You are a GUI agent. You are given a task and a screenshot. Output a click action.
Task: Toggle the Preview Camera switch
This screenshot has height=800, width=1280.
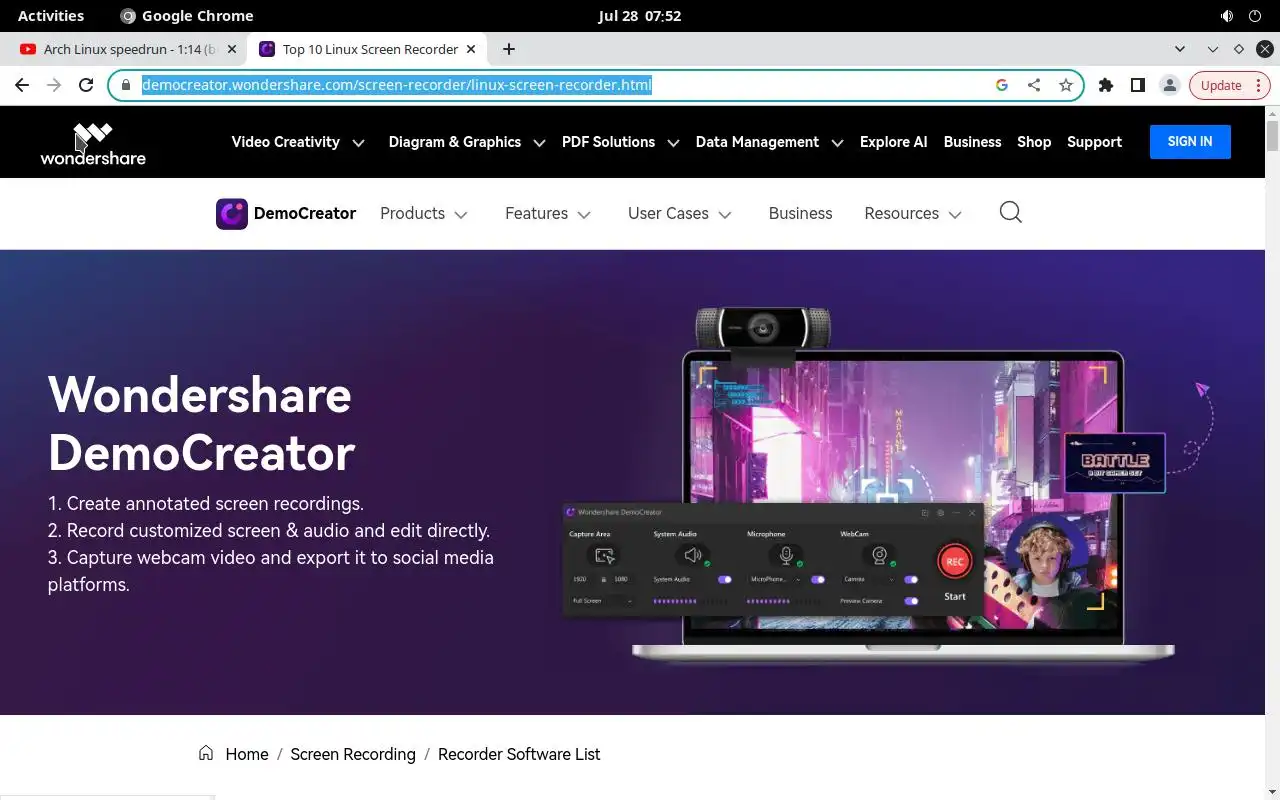[x=911, y=601]
